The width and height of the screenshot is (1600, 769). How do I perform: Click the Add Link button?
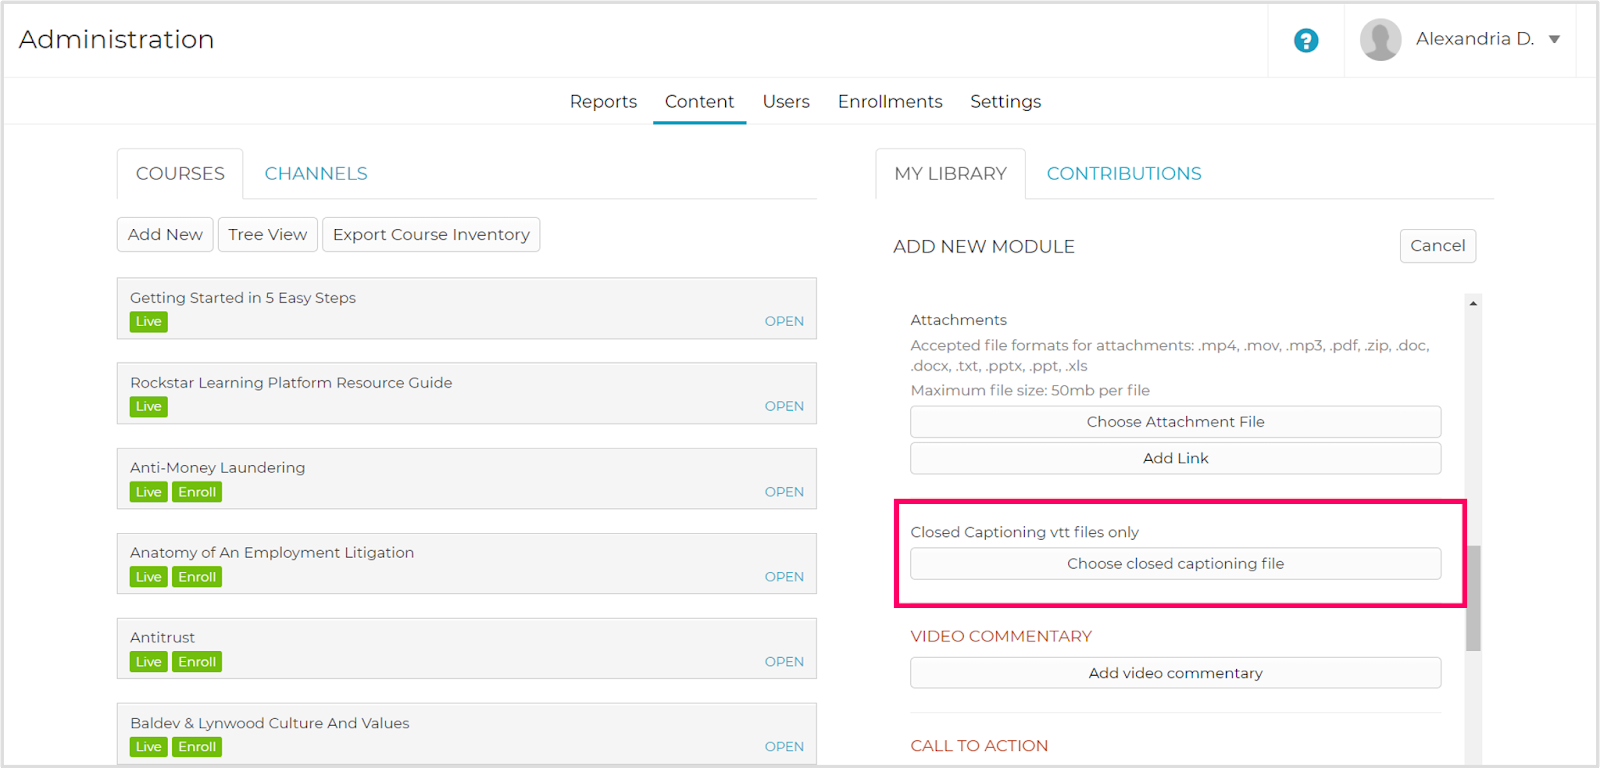(1175, 458)
